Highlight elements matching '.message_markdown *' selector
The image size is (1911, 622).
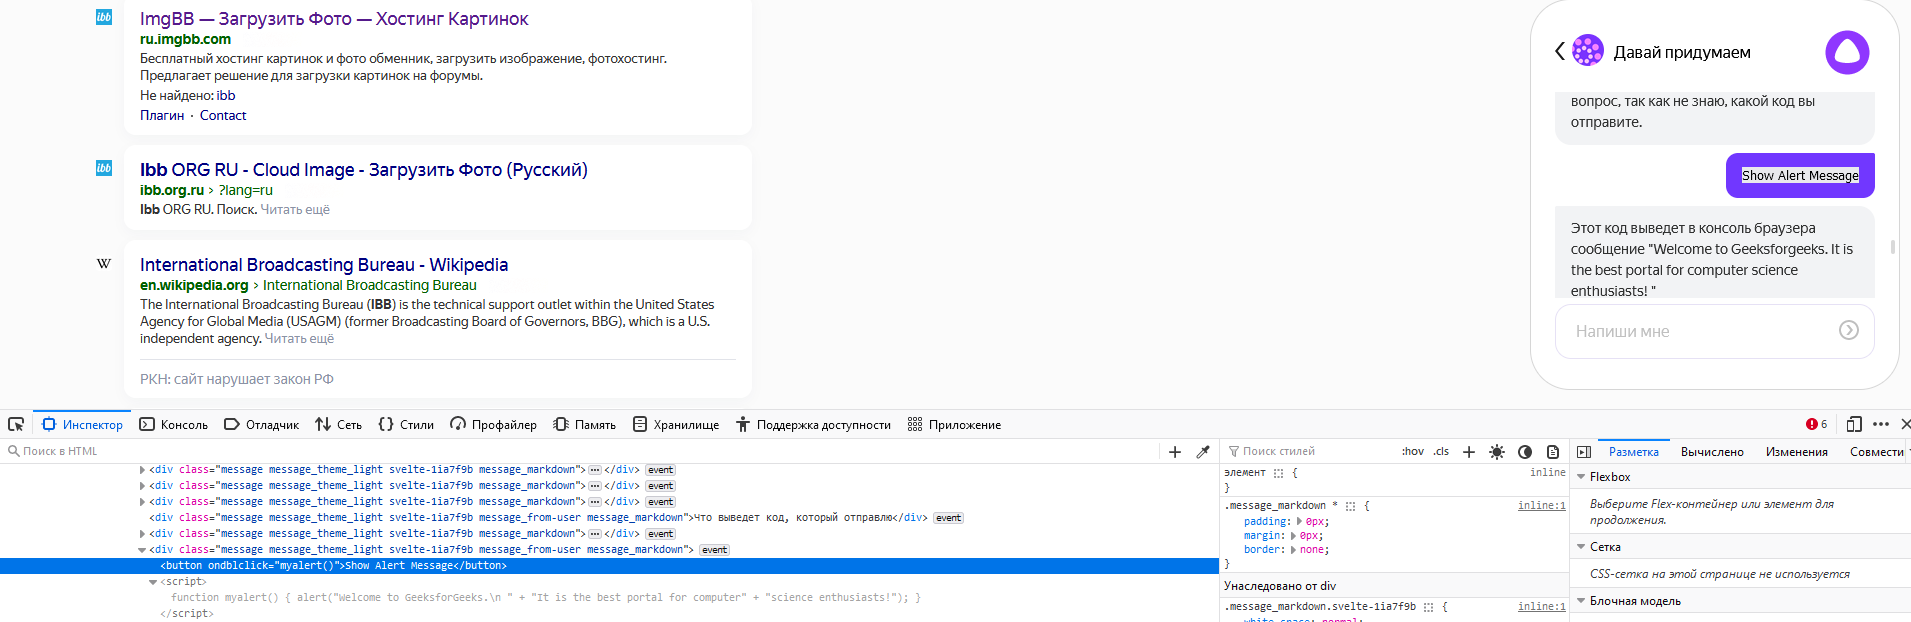click(1350, 506)
